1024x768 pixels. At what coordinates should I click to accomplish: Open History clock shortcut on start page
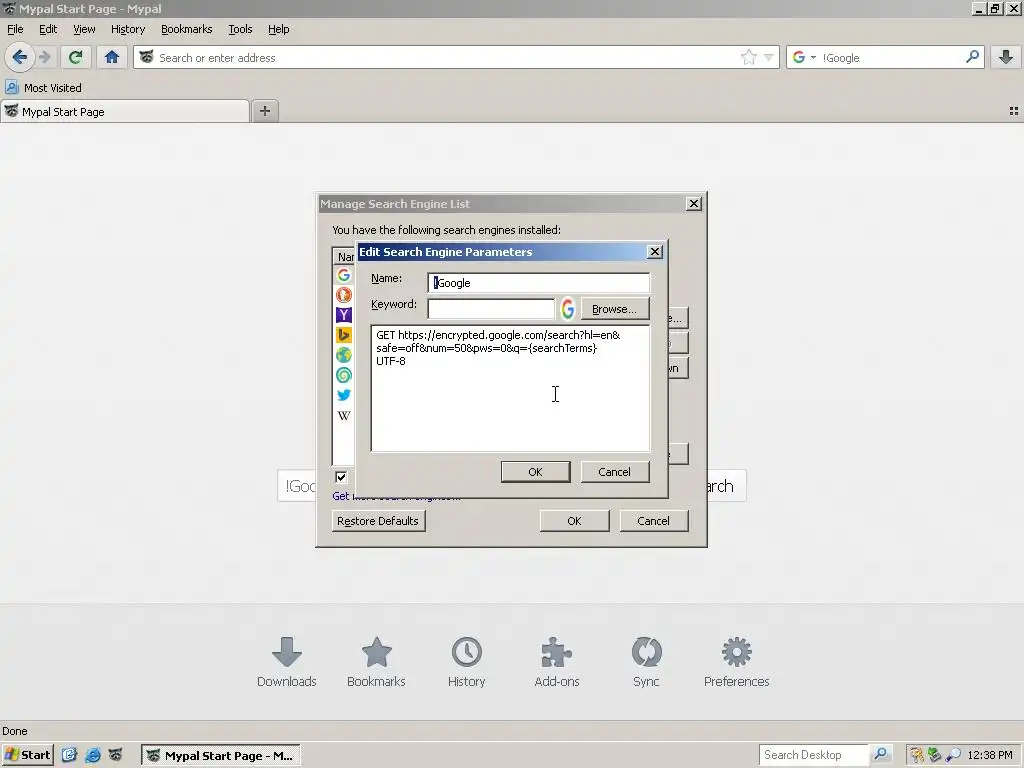coord(466,662)
